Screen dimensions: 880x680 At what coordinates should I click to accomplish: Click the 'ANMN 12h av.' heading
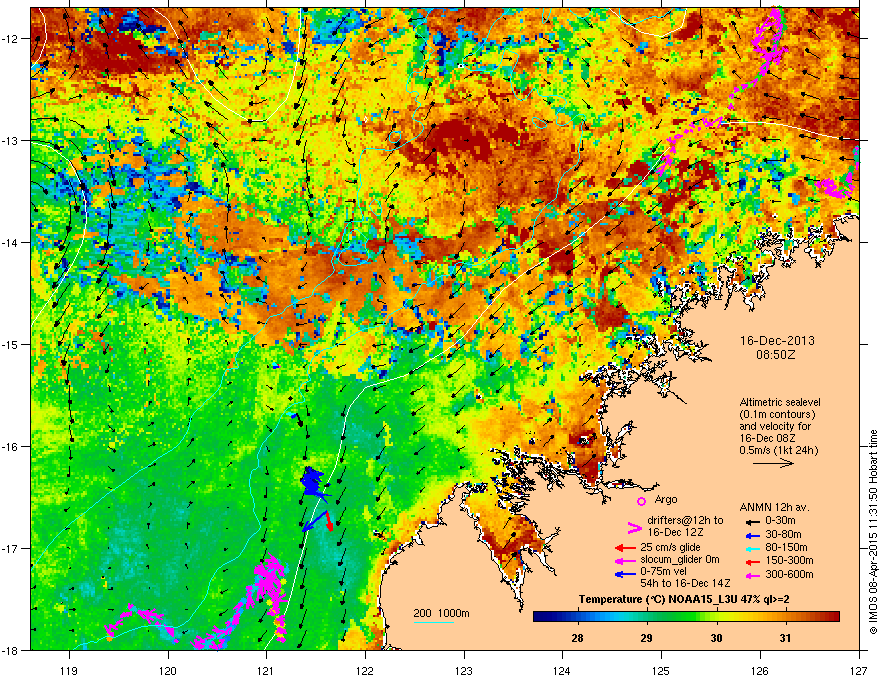[774, 508]
